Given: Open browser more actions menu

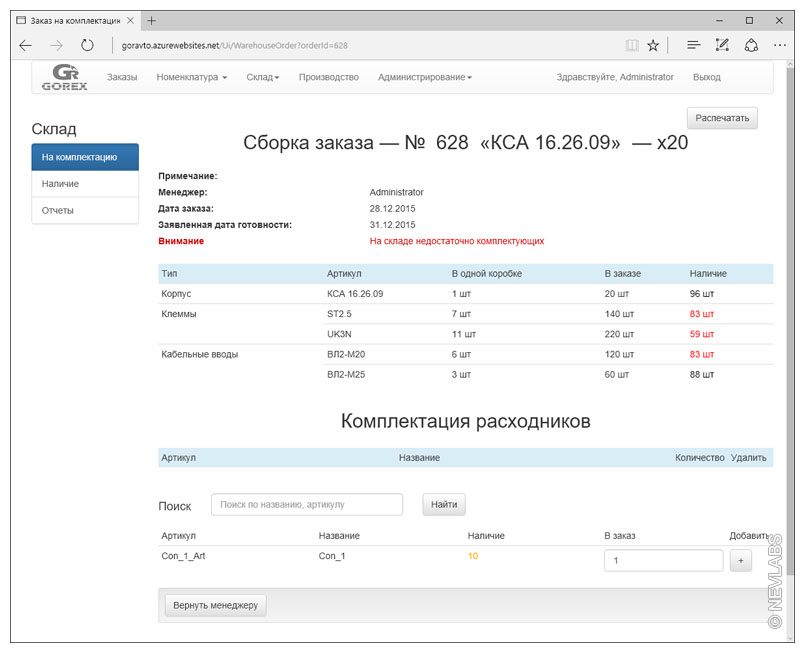Looking at the screenshot, I should pos(780,45).
